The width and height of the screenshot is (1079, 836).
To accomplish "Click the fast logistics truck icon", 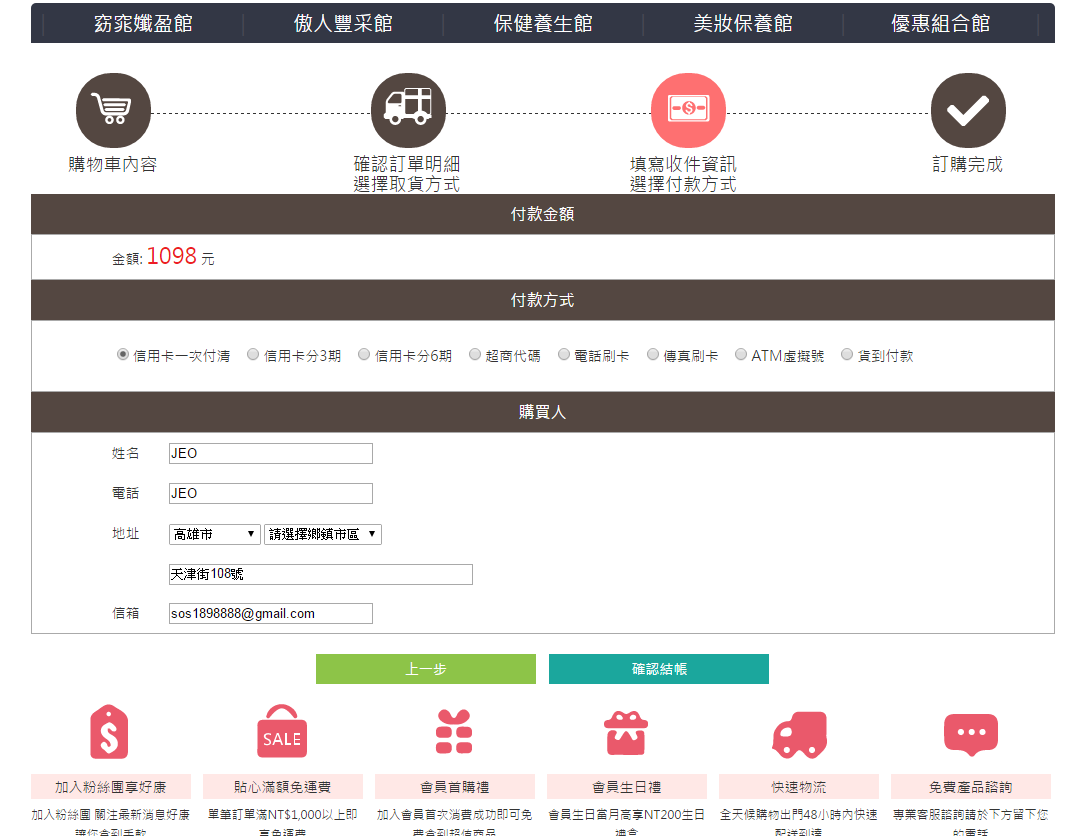I will tap(799, 735).
